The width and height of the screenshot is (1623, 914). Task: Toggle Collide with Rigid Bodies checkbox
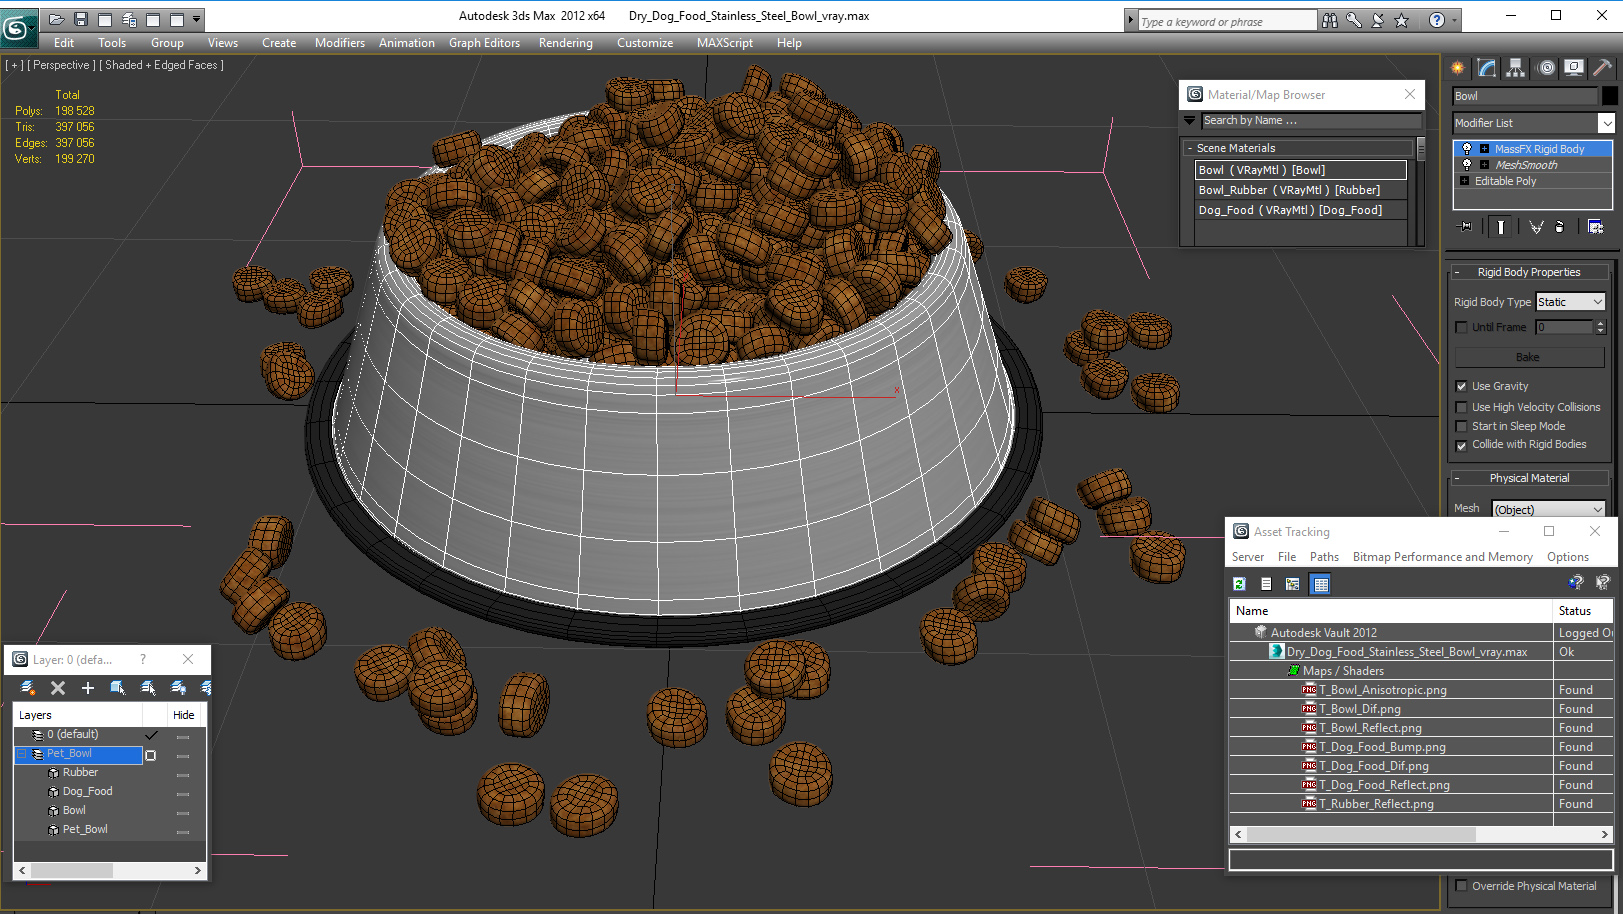(x=1461, y=445)
